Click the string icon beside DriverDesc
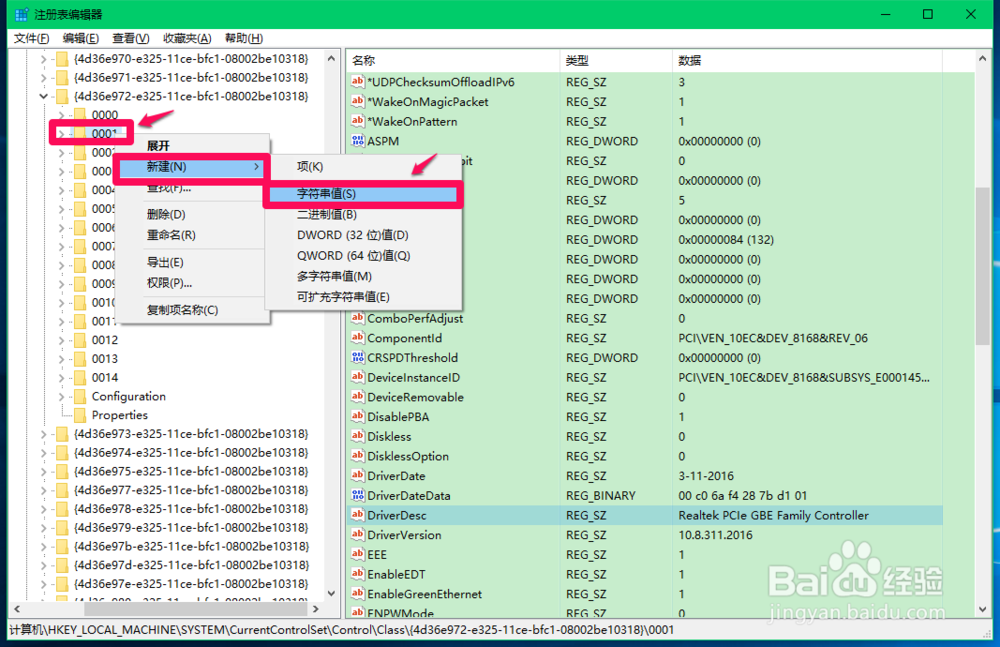The height and width of the screenshot is (647, 1000). click(358, 515)
